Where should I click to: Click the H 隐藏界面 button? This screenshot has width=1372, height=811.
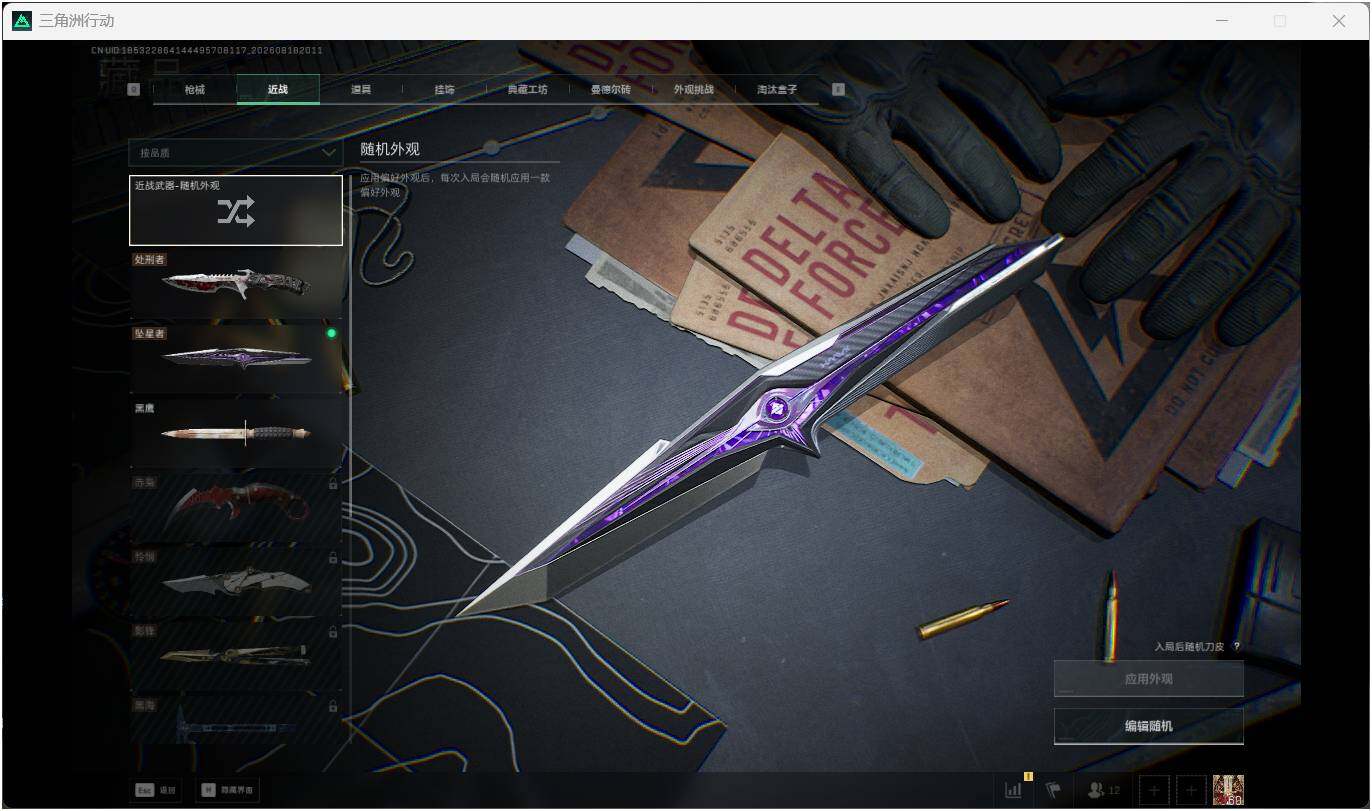pyautogui.click(x=228, y=790)
